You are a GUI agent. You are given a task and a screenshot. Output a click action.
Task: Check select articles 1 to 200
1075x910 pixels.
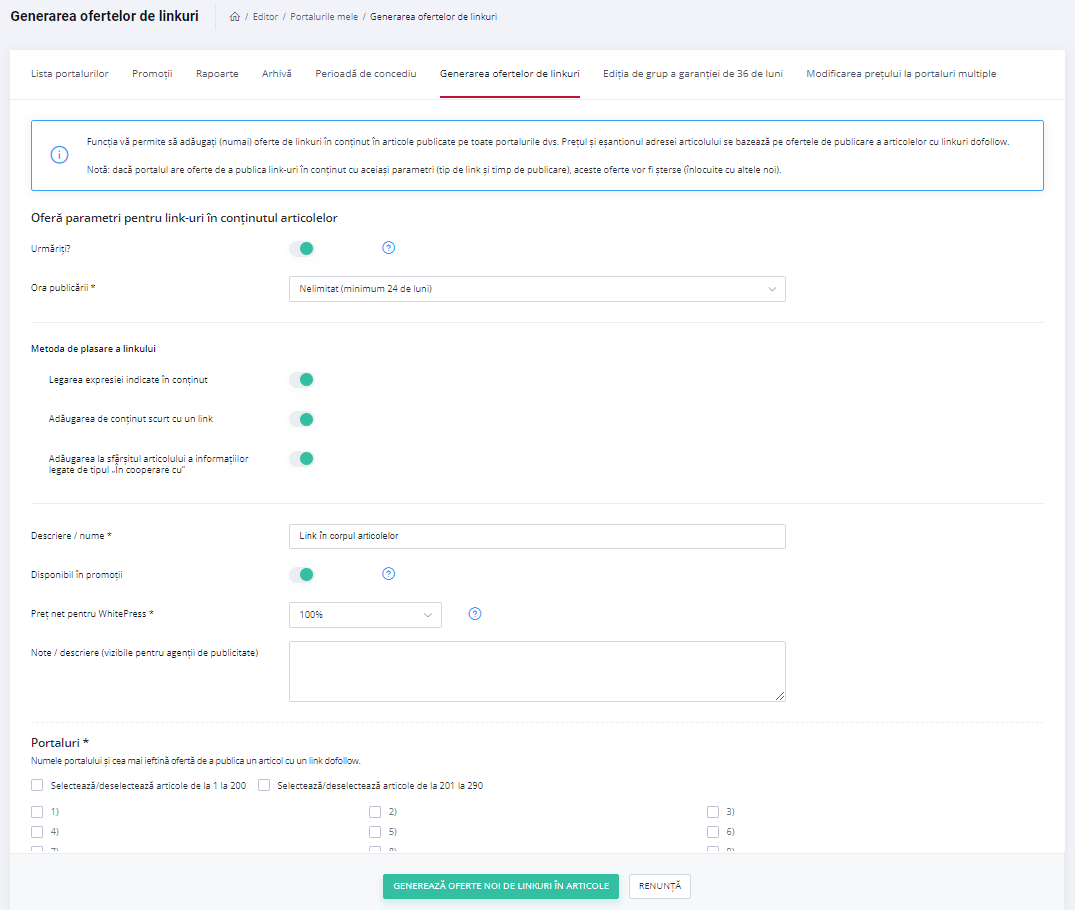tap(37, 785)
